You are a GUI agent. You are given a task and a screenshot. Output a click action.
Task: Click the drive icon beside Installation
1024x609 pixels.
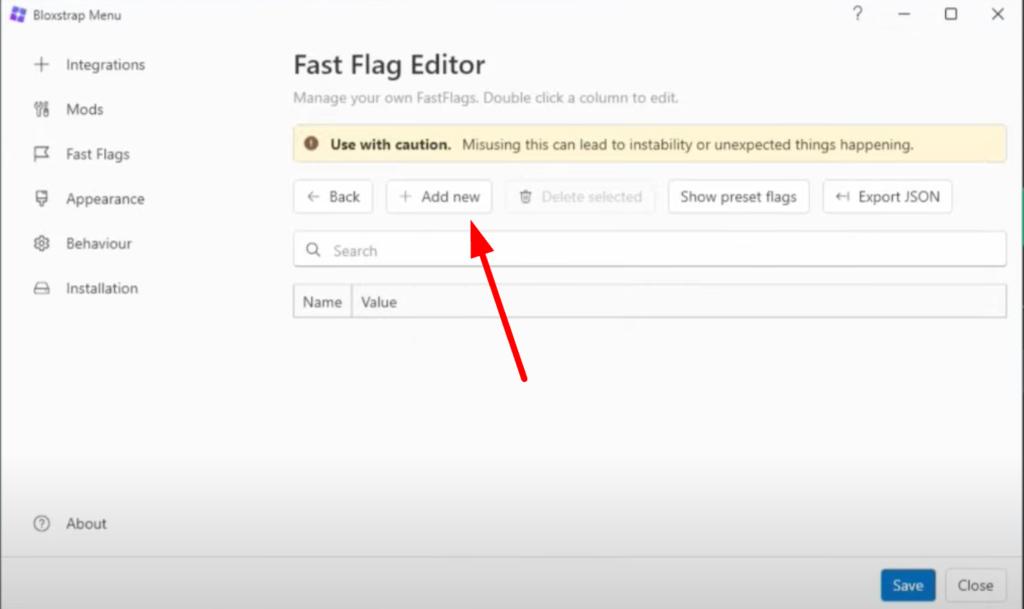[x=41, y=288]
